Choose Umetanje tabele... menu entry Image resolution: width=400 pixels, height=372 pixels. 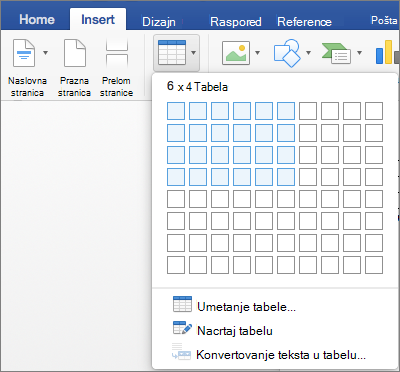point(246,307)
